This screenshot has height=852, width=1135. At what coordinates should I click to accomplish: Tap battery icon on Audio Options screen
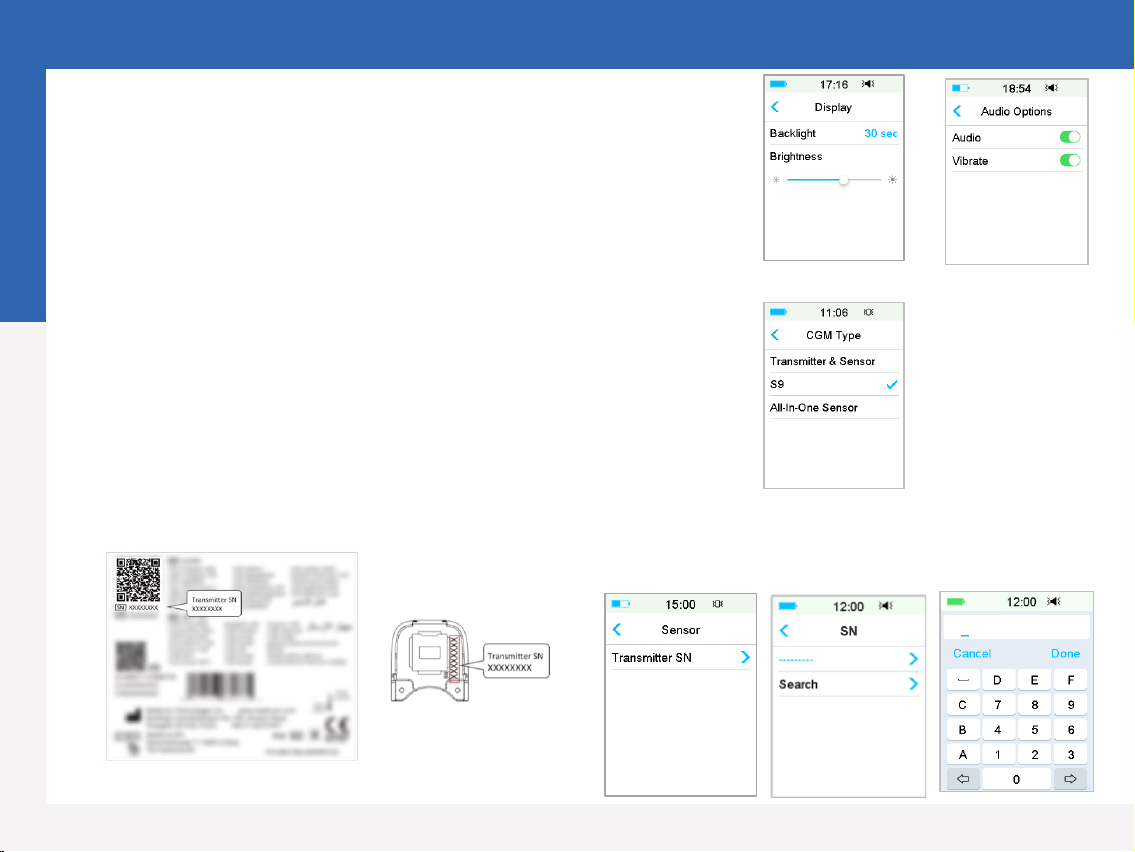960,88
